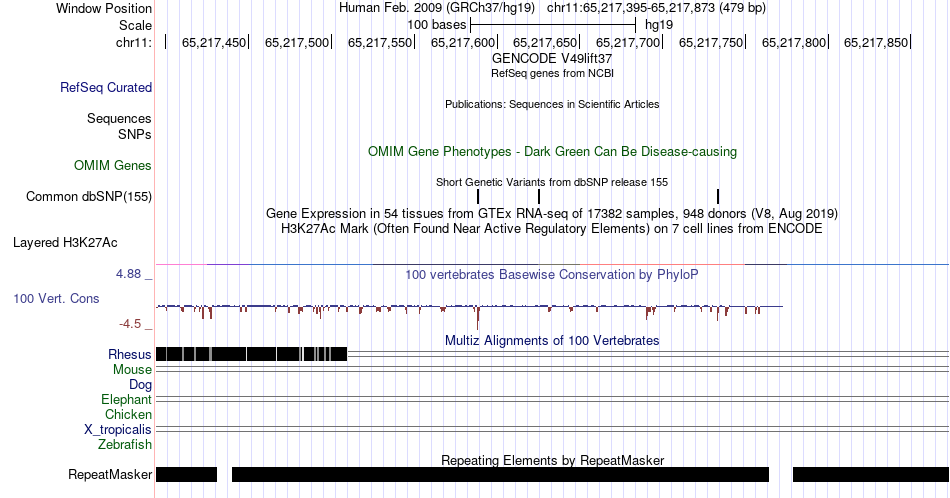Click the Layered H3K27Ac track label
Image resolution: width=950 pixels, height=498 pixels.
click(x=65, y=242)
